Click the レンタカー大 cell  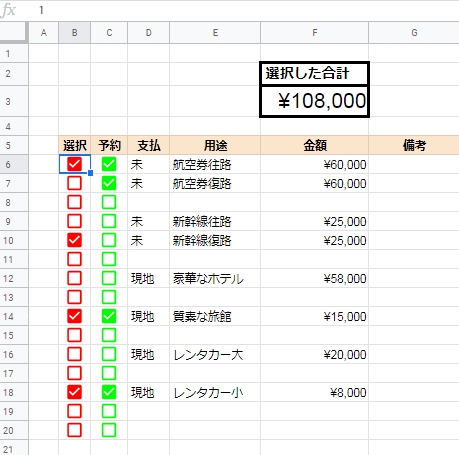(x=215, y=354)
